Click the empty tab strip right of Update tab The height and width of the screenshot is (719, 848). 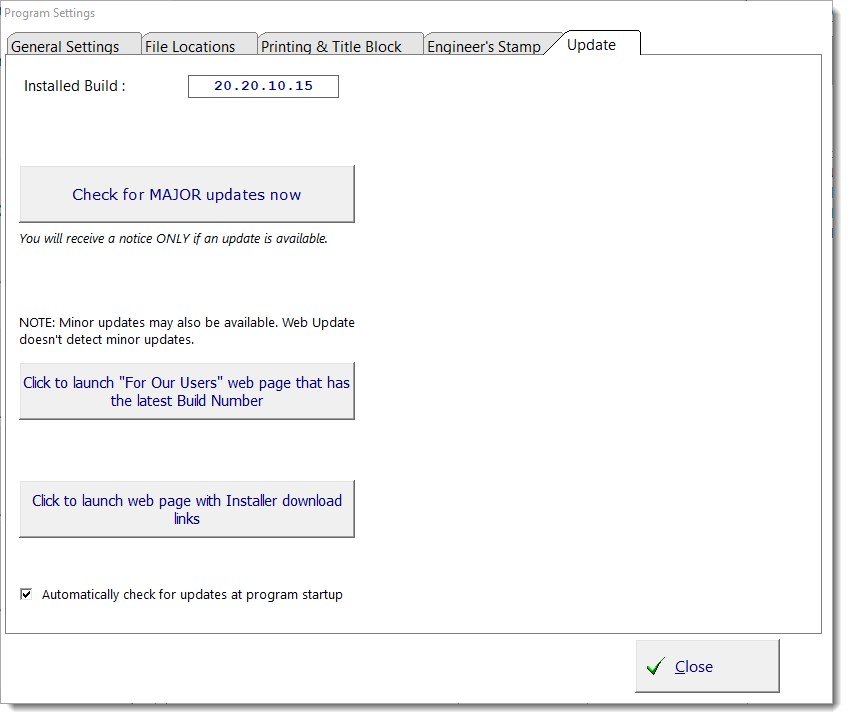[x=730, y=44]
